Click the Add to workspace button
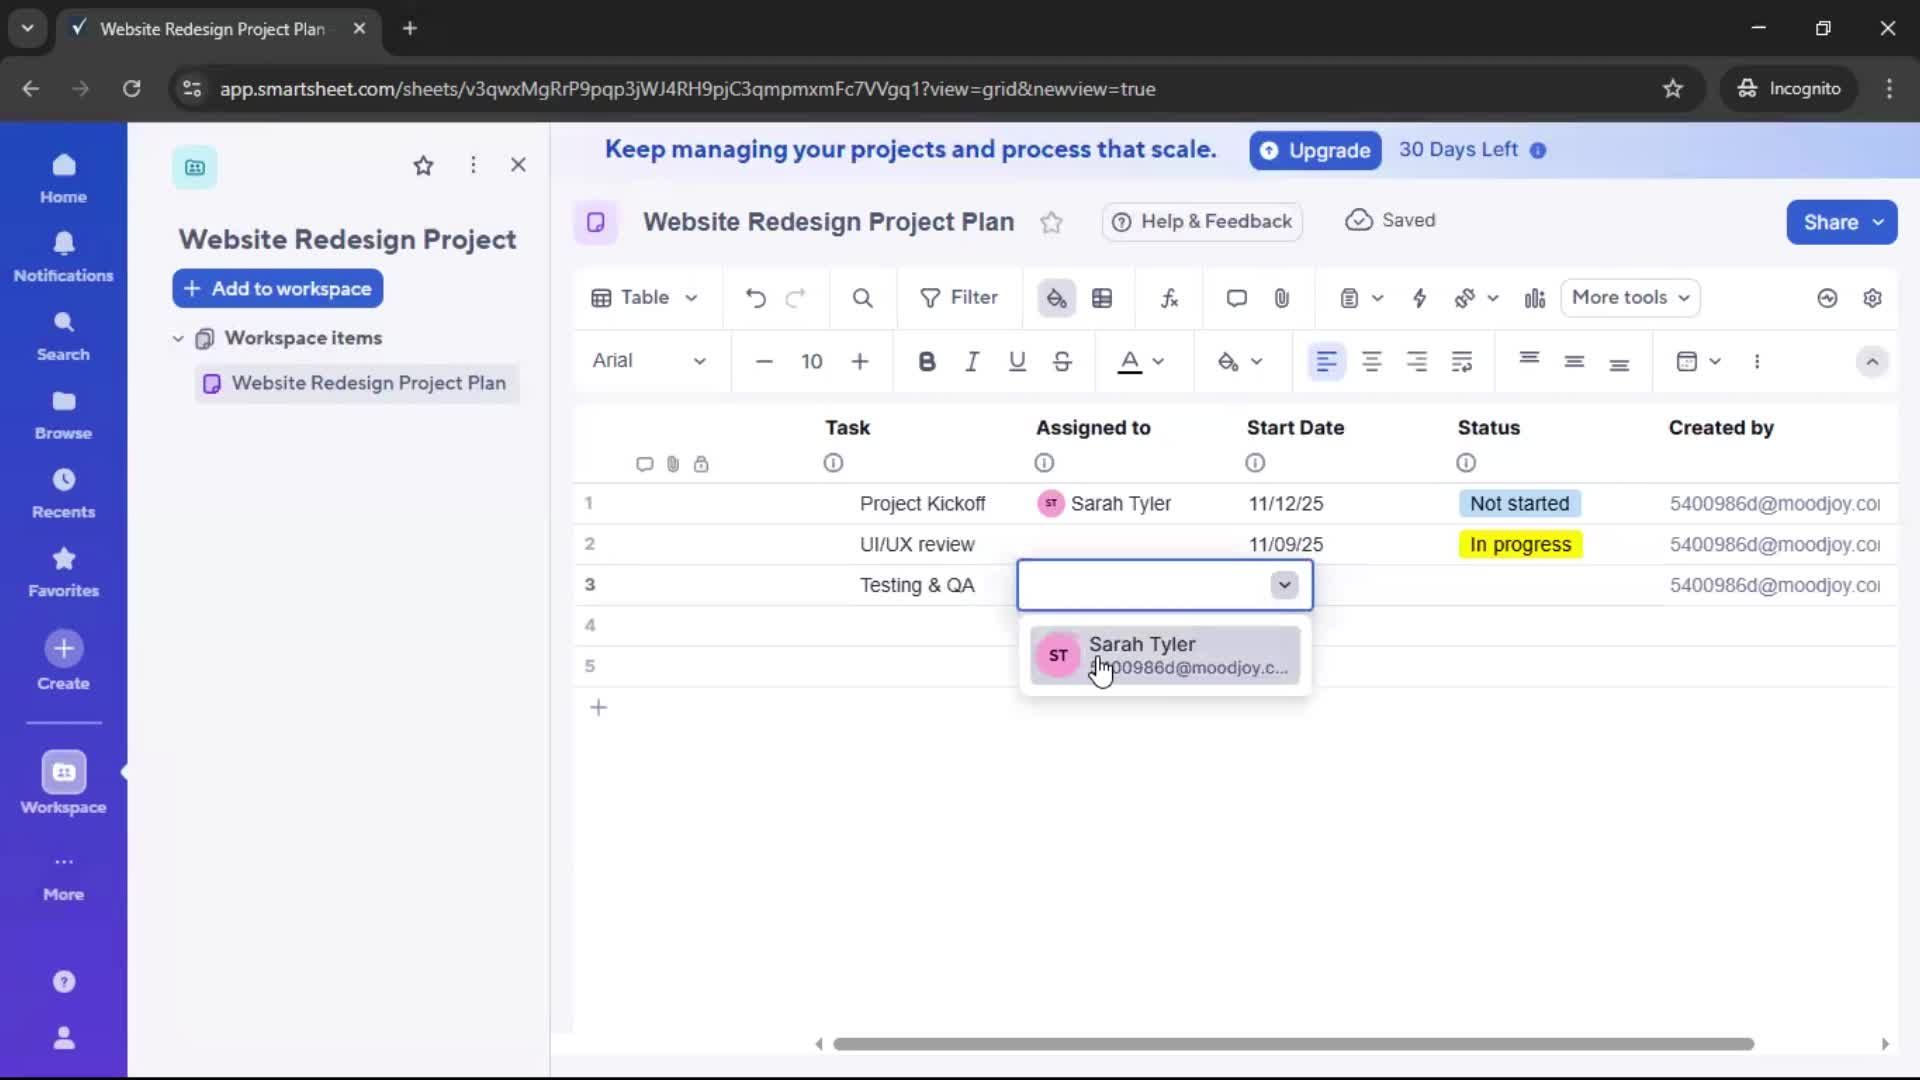Viewport: 1920px width, 1080px height. click(x=277, y=288)
